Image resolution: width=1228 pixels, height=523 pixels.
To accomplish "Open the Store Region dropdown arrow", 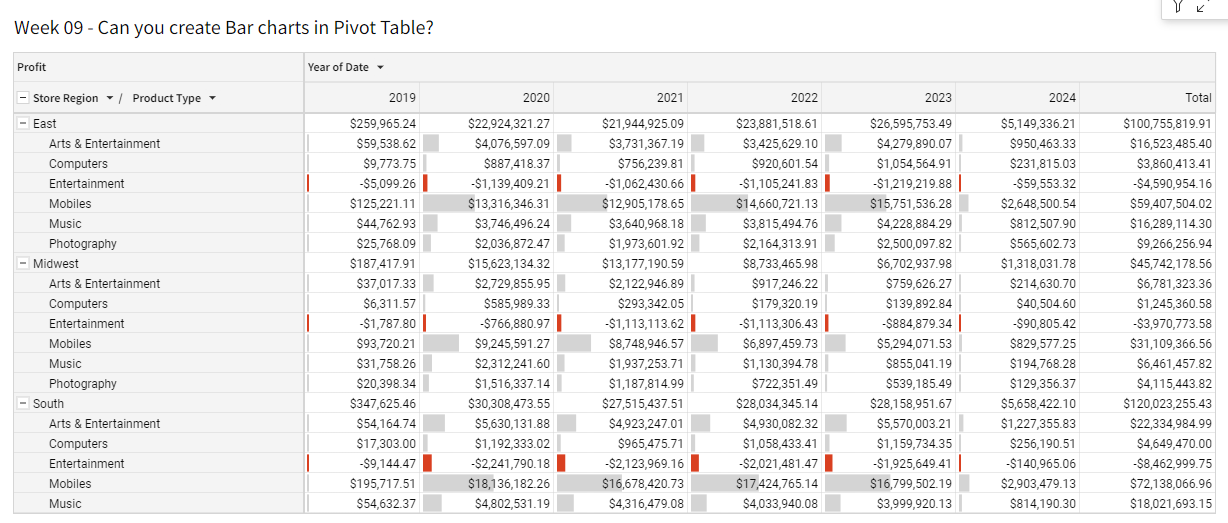I will 110,98.
